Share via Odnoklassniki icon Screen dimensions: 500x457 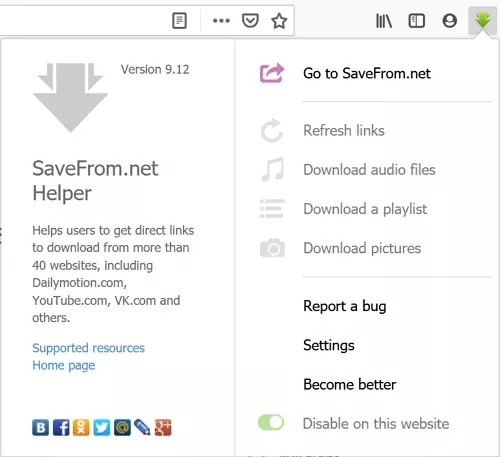click(81, 427)
